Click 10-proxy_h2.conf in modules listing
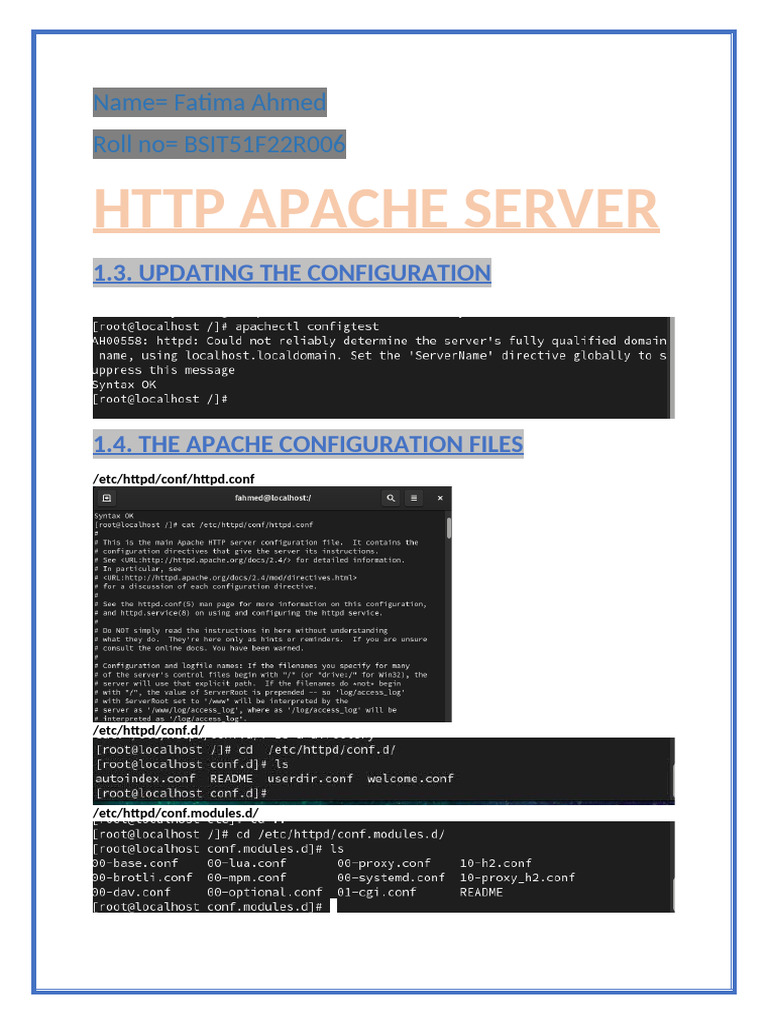Screen dimensions: 768x1024 517,878
